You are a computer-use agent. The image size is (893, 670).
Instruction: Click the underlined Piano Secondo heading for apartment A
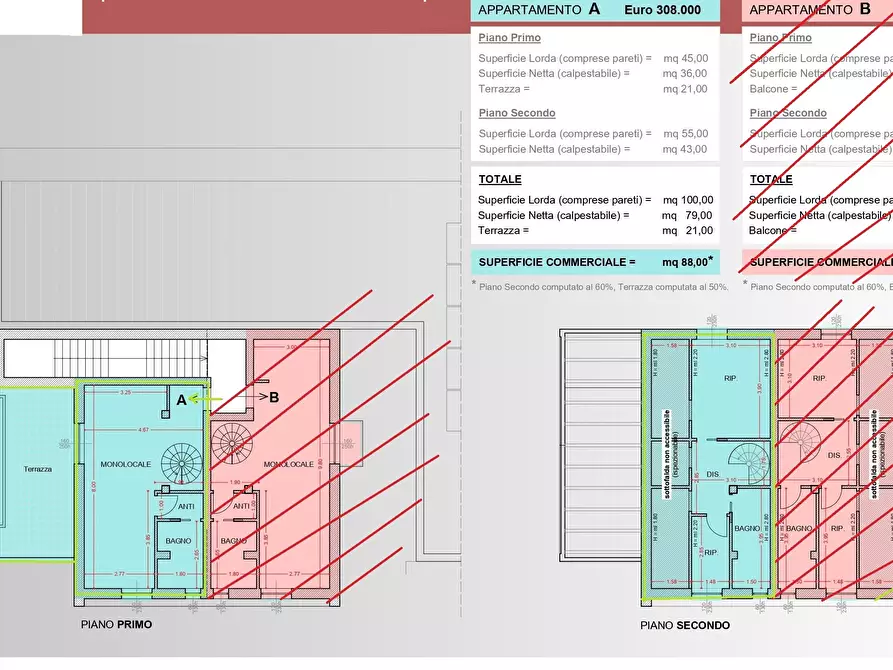[x=516, y=113]
